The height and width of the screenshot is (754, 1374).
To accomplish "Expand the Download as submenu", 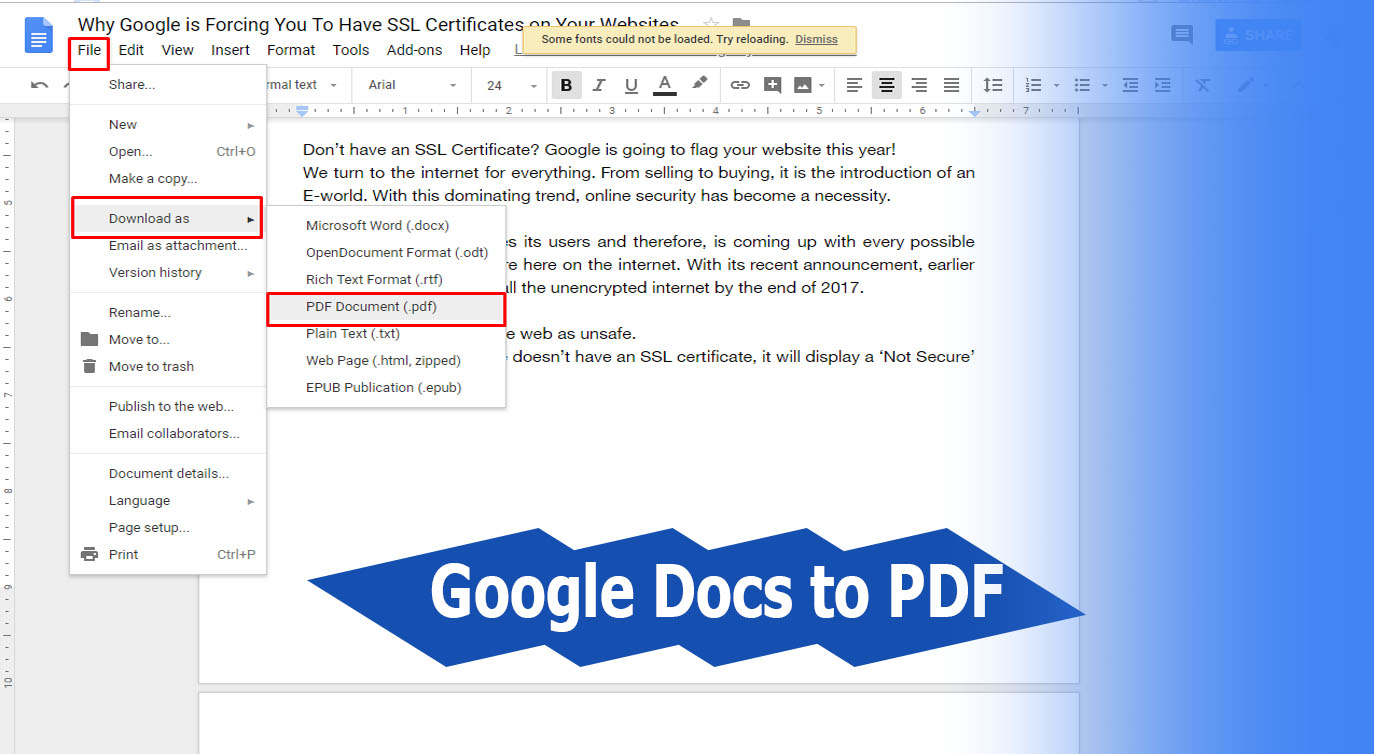I will 168,219.
